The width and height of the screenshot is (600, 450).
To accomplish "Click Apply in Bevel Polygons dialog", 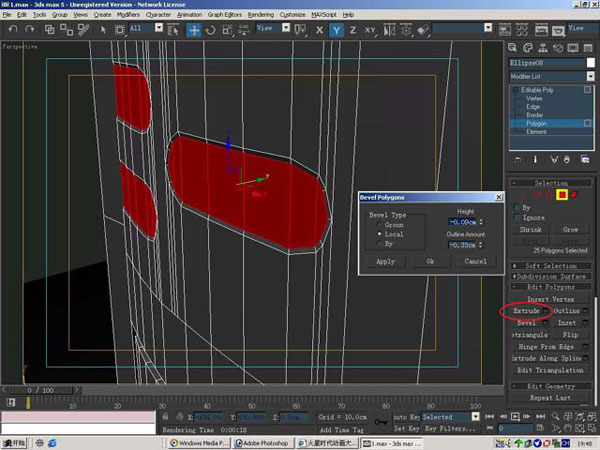I will (x=385, y=261).
